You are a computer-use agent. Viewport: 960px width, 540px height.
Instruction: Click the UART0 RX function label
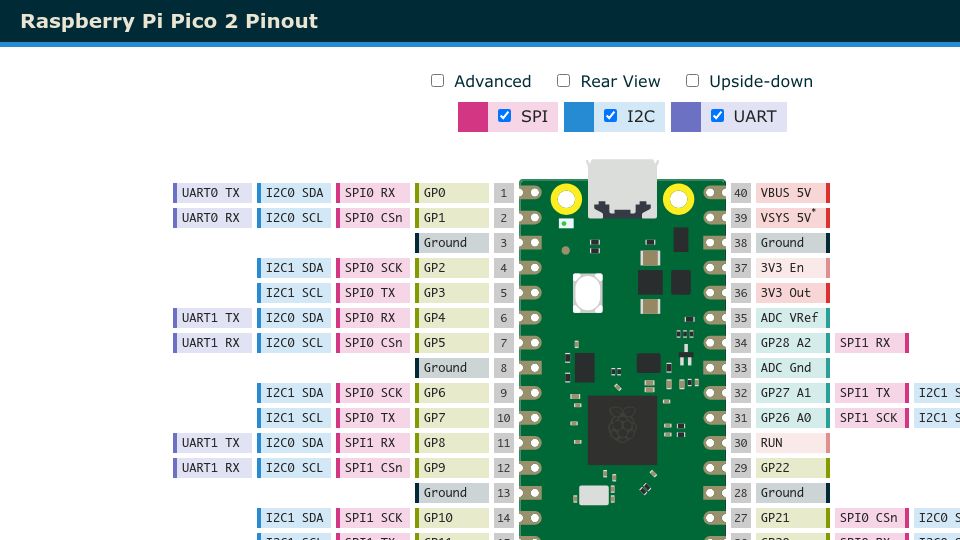tap(212, 218)
